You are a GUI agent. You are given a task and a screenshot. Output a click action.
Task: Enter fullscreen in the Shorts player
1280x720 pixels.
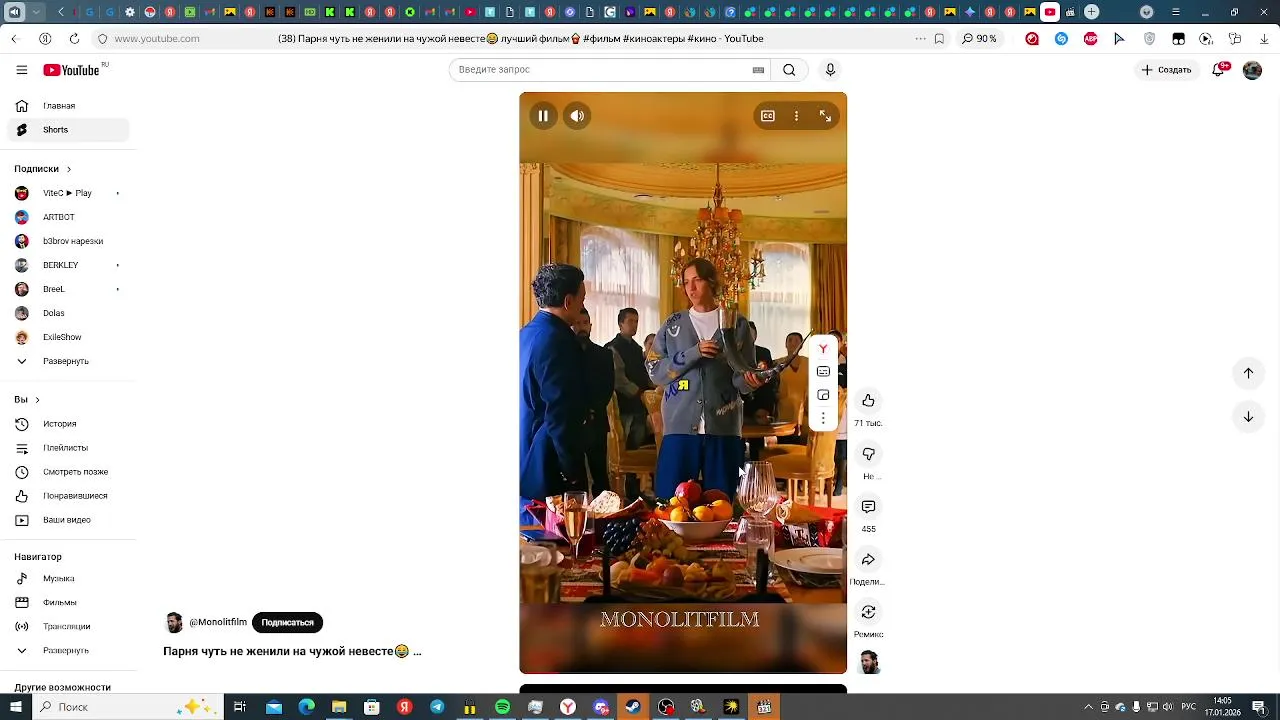[825, 116]
